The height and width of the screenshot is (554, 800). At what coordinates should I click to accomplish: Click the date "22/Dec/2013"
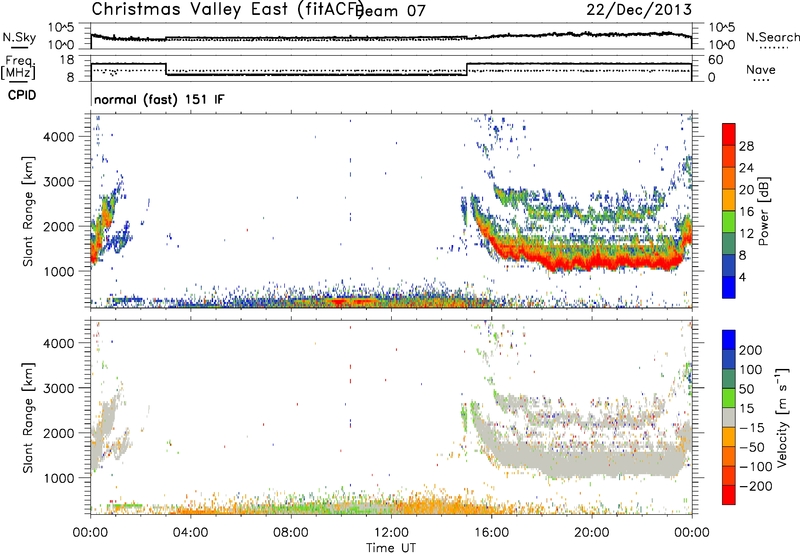tap(639, 10)
